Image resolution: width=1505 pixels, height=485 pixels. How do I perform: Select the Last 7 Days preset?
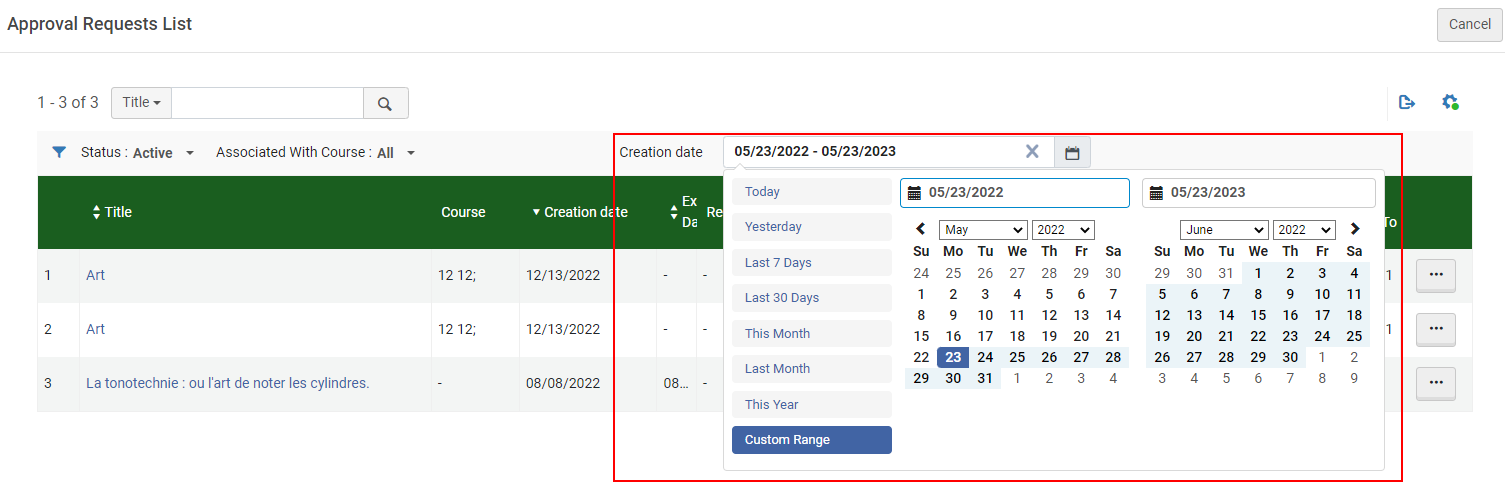point(811,263)
